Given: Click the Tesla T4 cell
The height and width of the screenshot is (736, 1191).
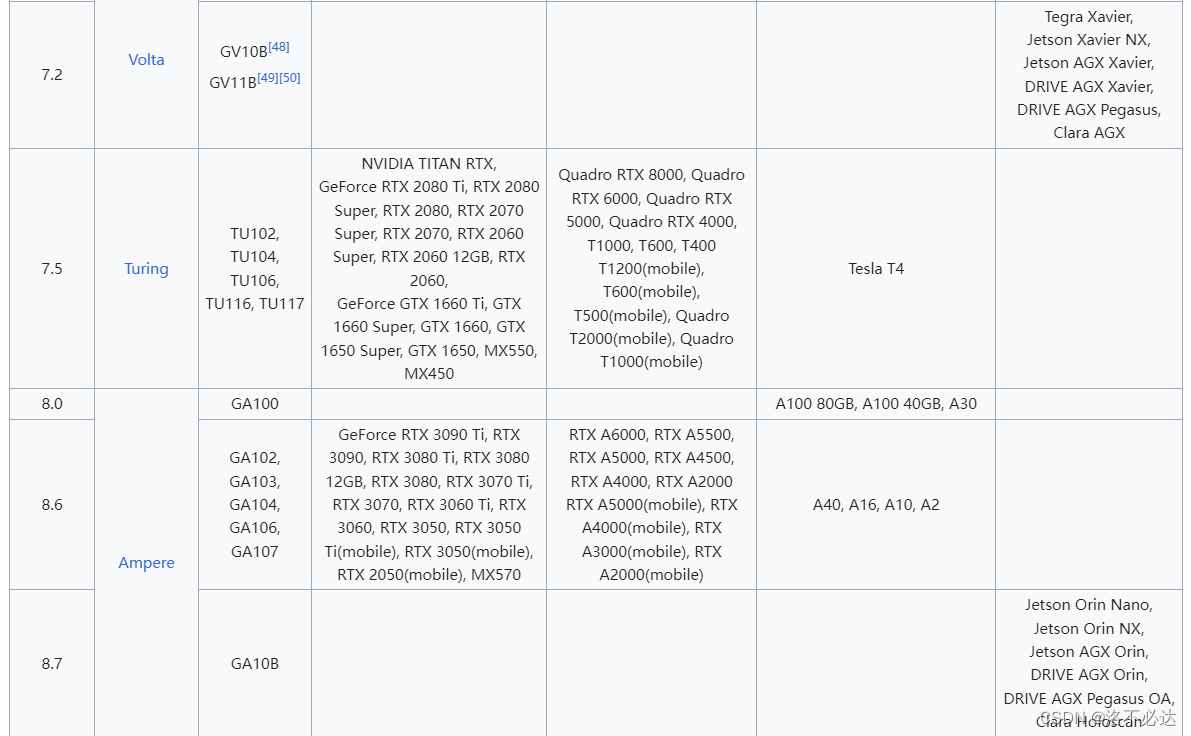Looking at the screenshot, I should pyautogui.click(x=876, y=268).
